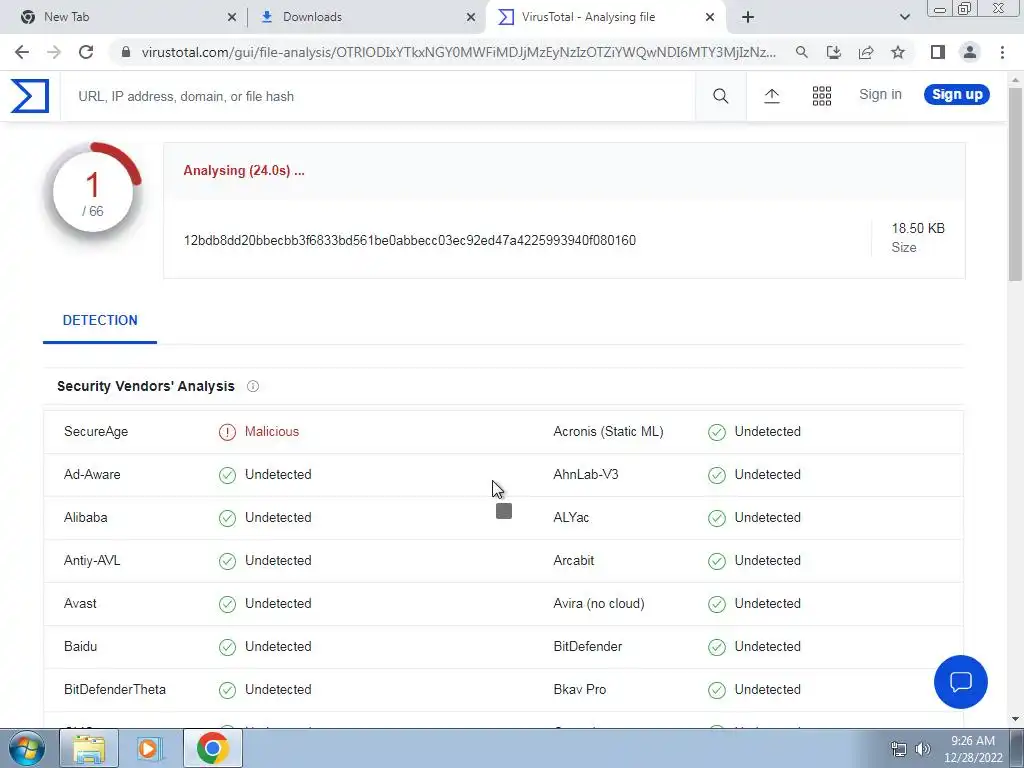Click the VirusTotal logo icon
Image resolution: width=1024 pixels, height=768 pixels.
pos(29,96)
